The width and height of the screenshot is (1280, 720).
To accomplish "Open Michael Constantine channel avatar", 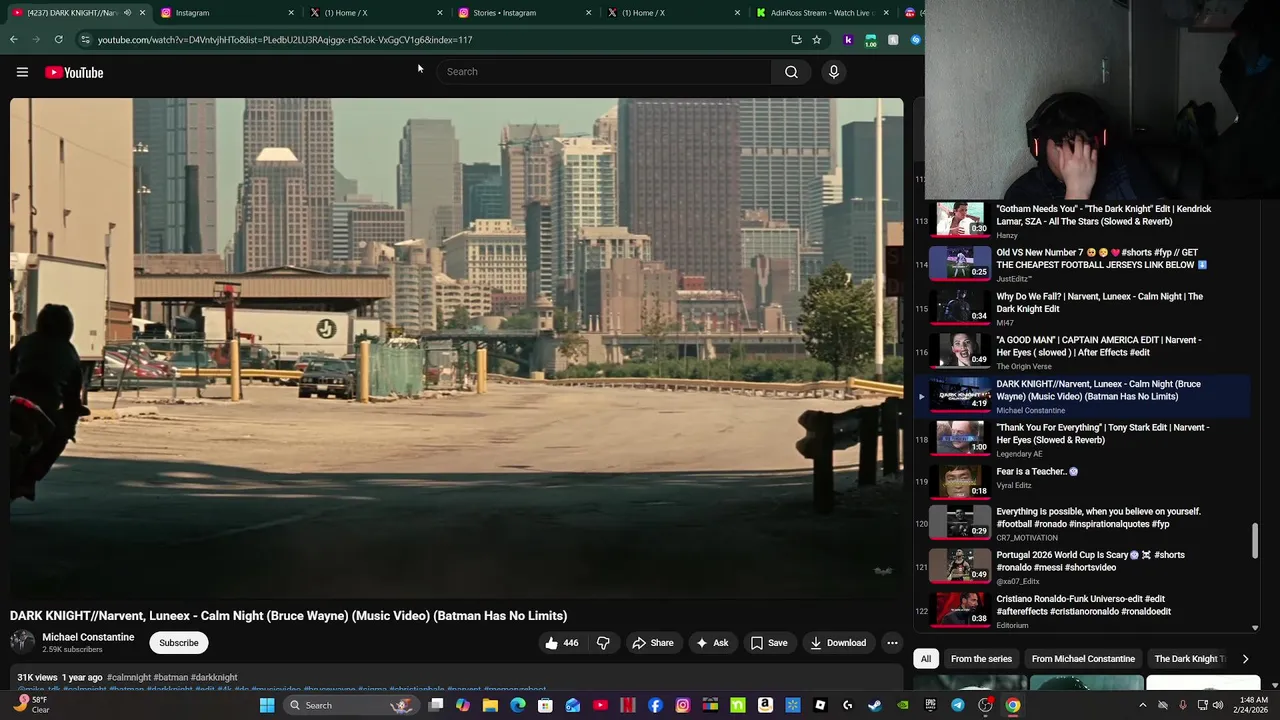I will (x=22, y=642).
